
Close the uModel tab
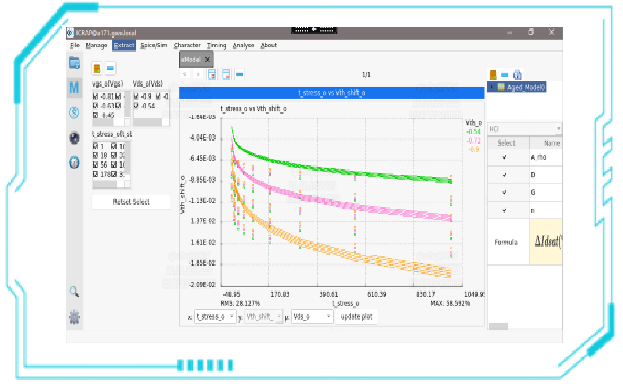[x=207, y=60]
